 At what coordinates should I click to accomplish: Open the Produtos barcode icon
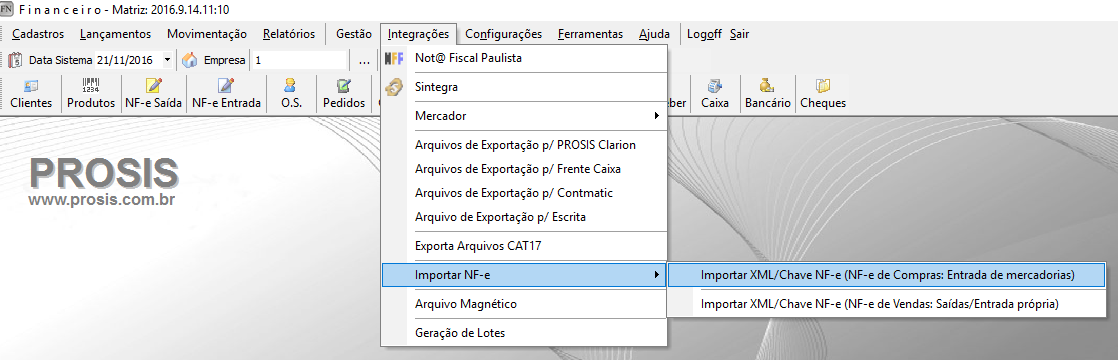tap(91, 94)
